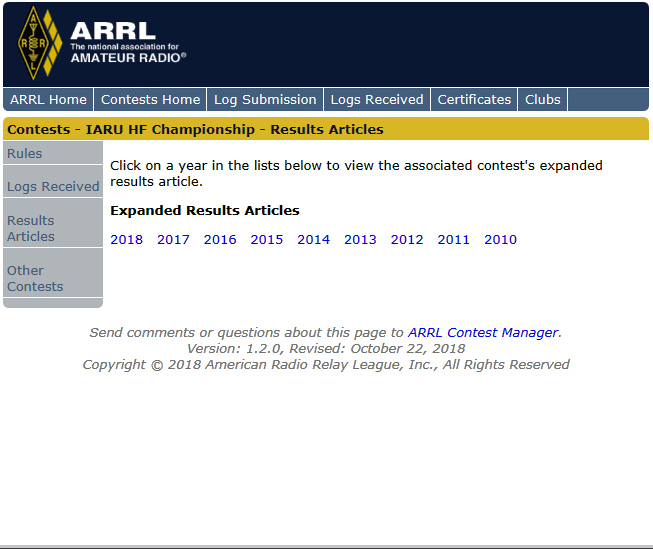Screen dimensions: 653x549
Task: Select Logs Received in the sidebar
Action: pos(53,186)
